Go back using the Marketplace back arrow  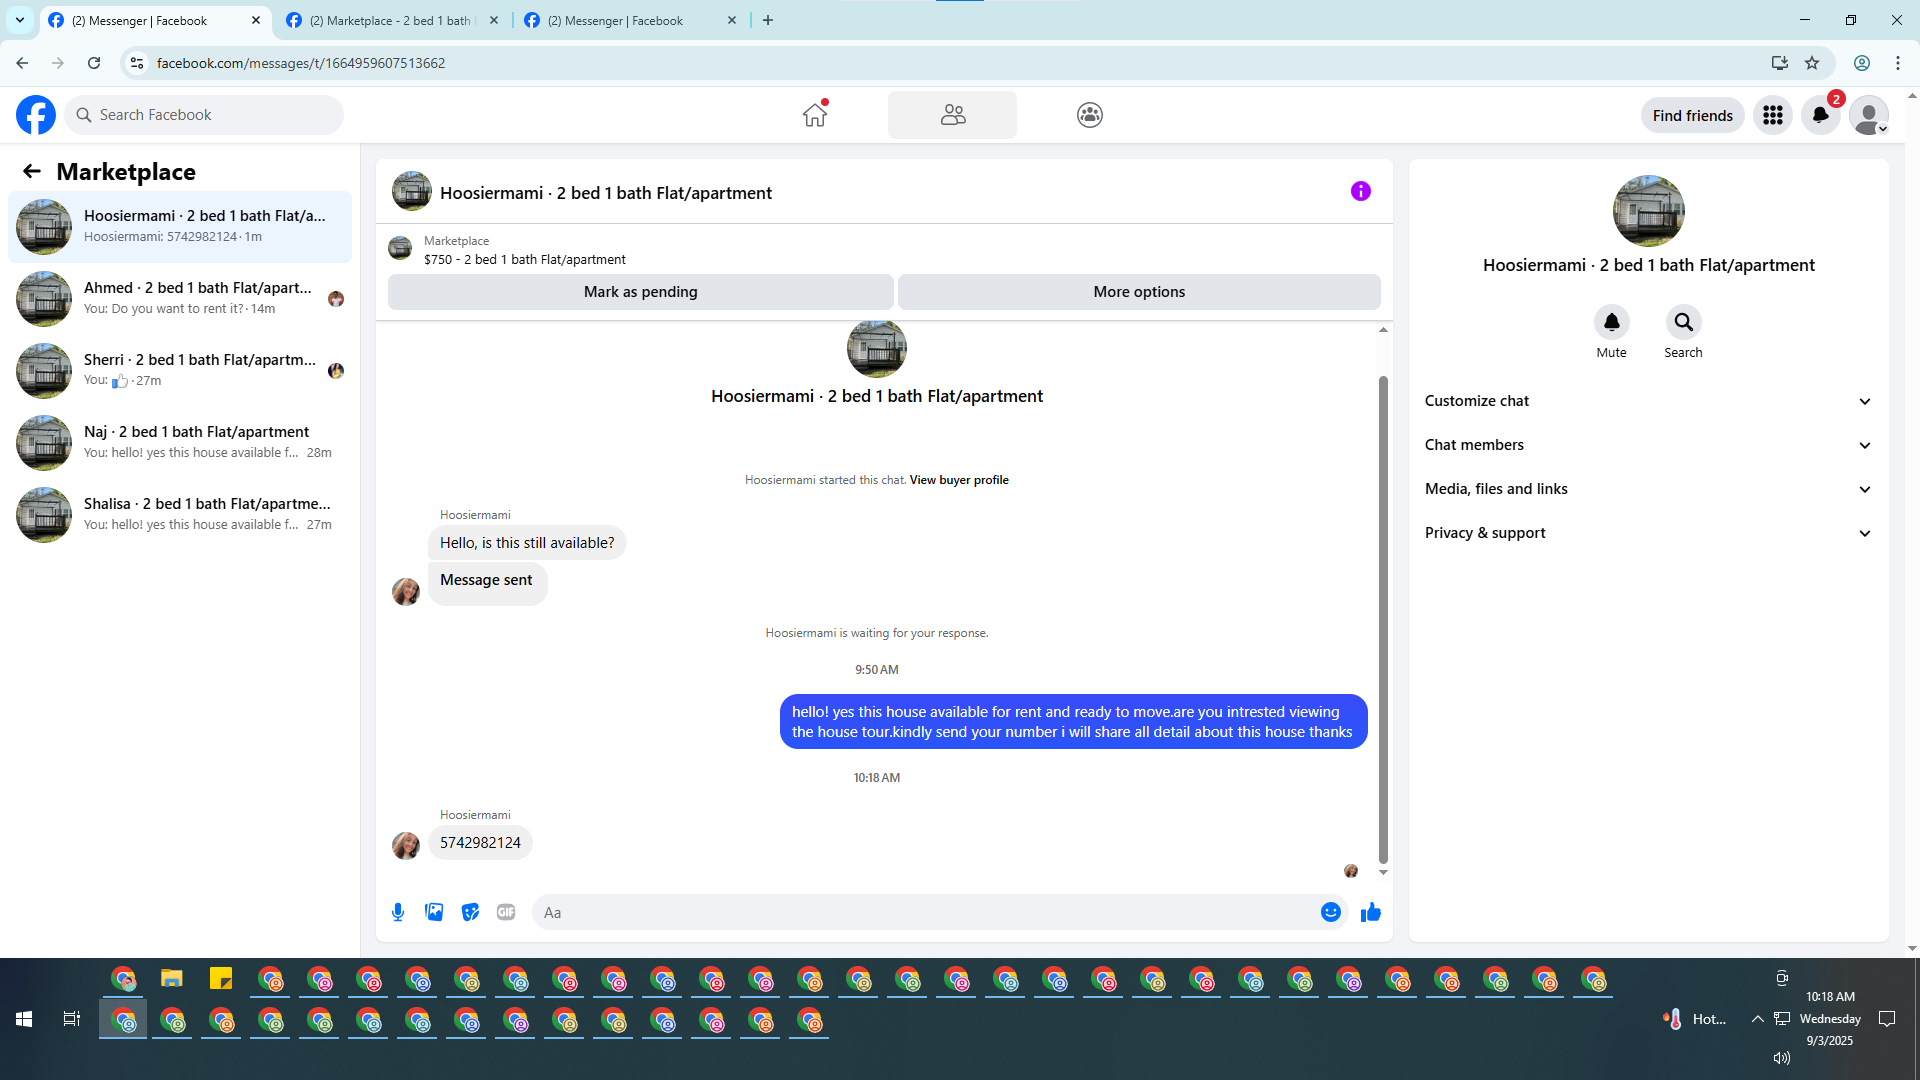pos(32,172)
